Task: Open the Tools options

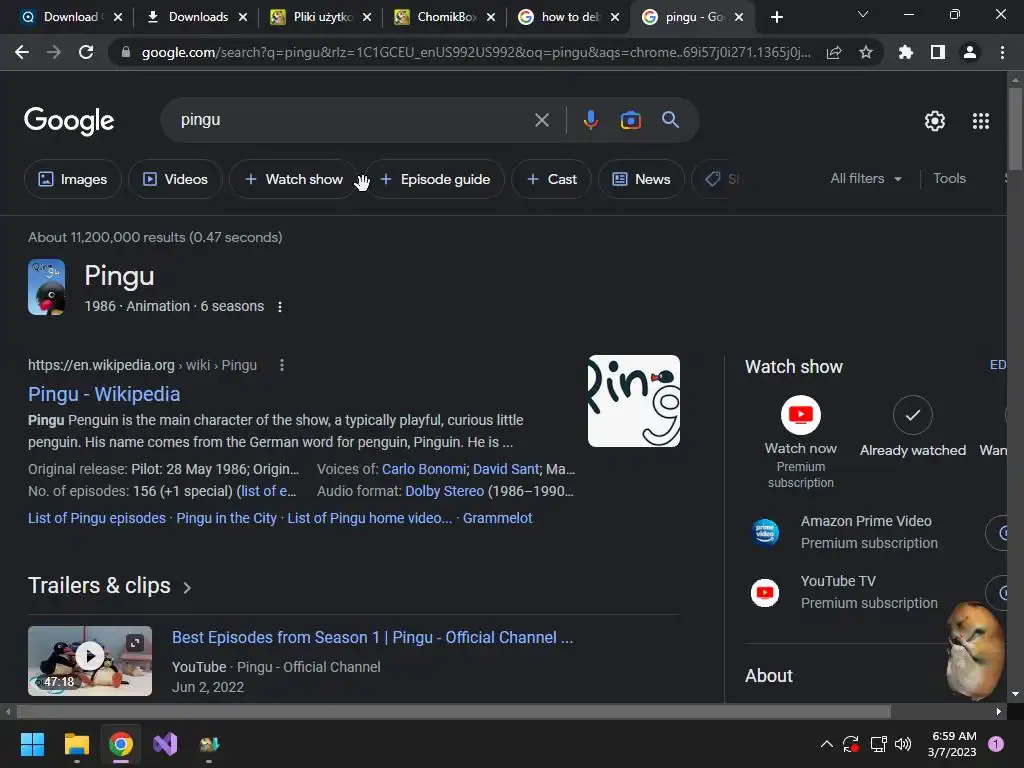Action: (949, 178)
